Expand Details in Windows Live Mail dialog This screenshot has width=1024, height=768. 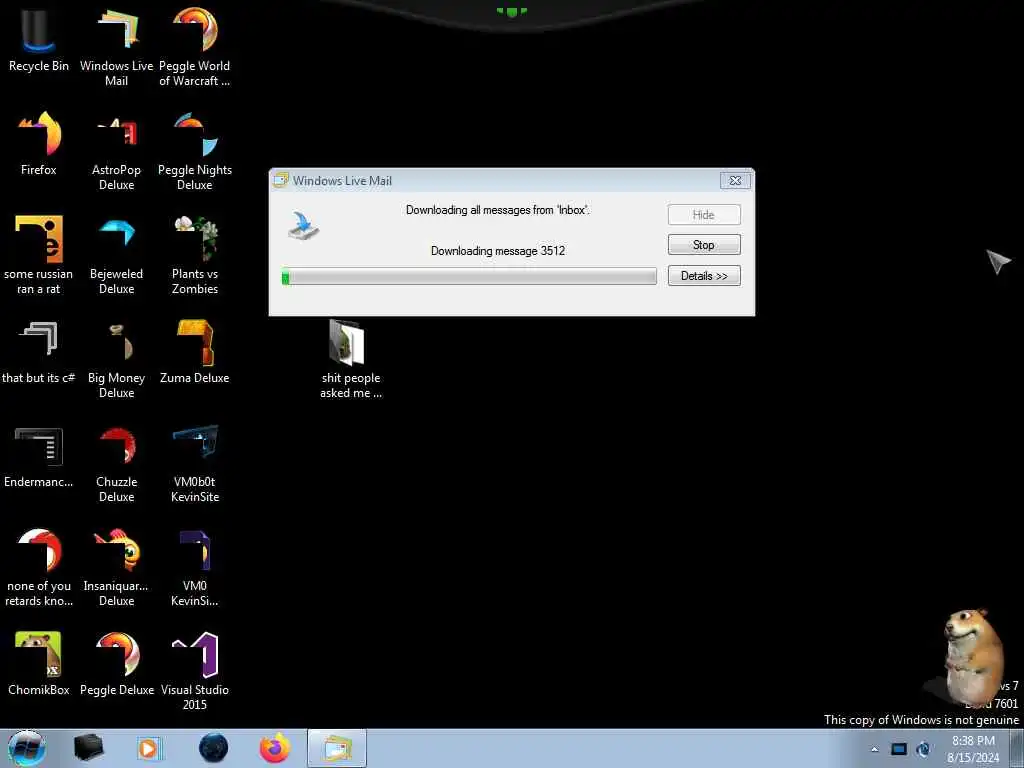point(704,276)
